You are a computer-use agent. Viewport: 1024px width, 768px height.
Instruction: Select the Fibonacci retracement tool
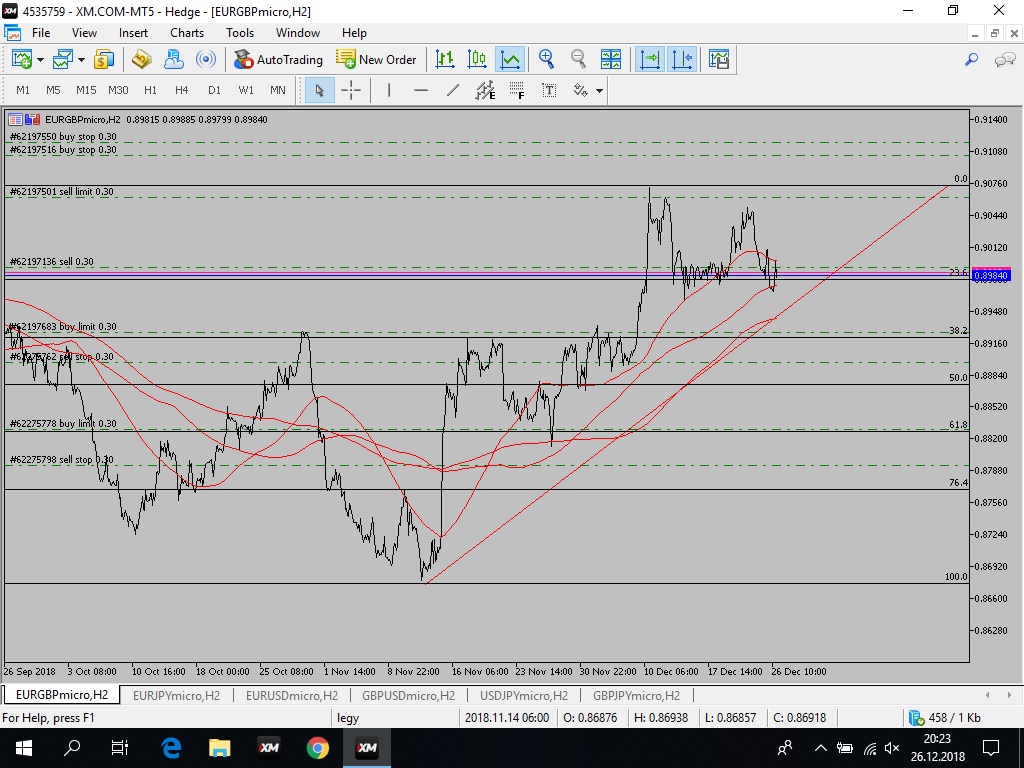(516, 90)
